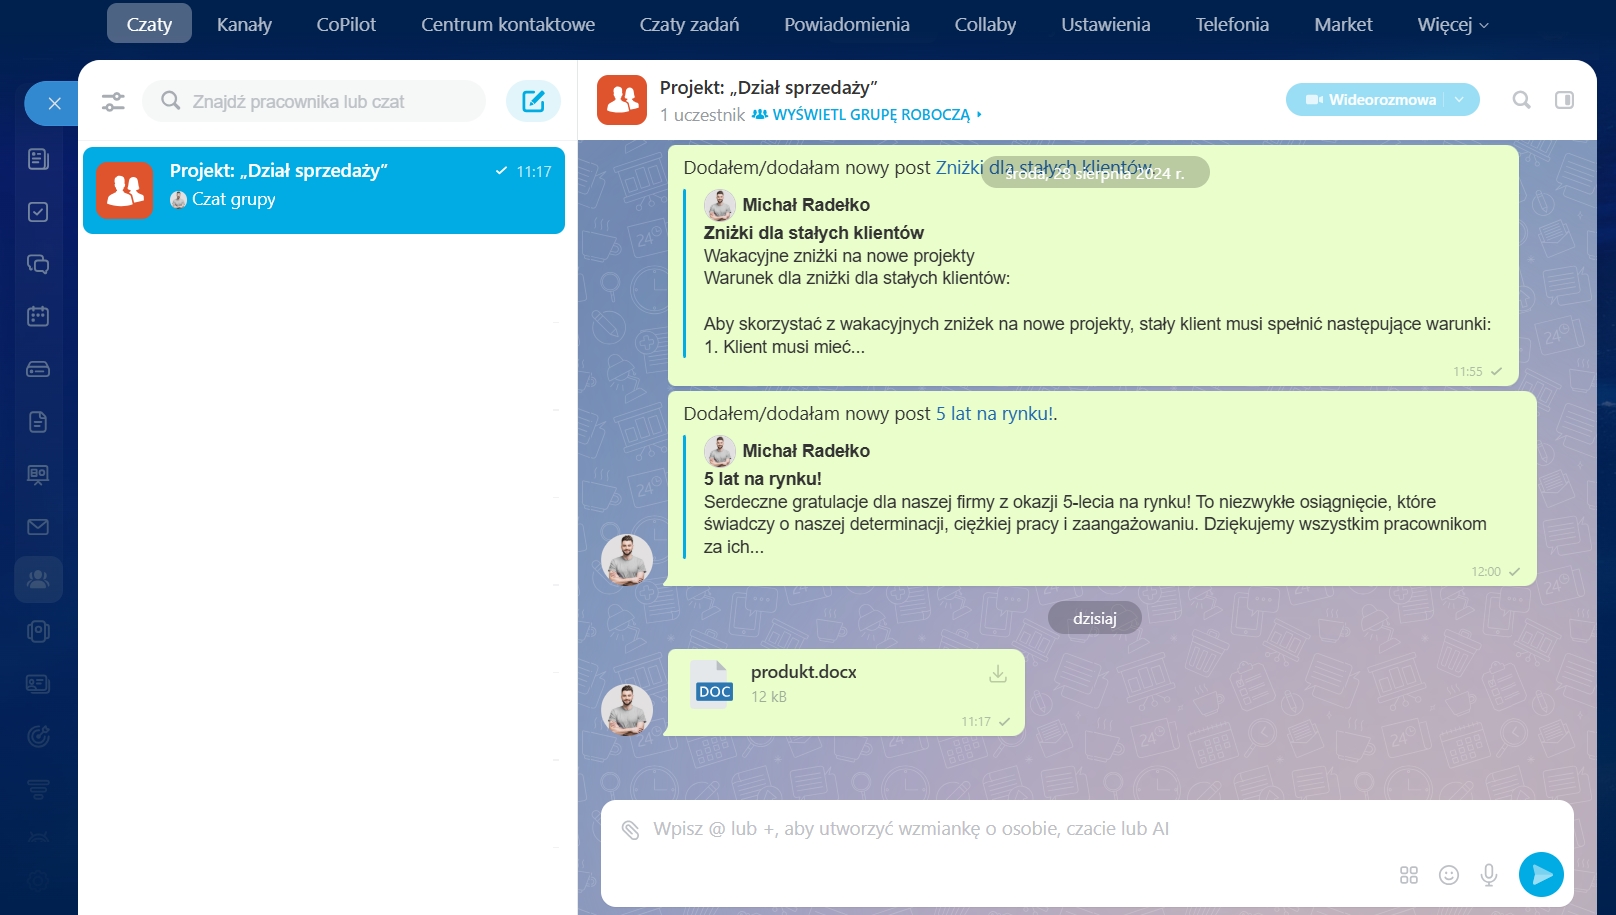Open the Centrum kontaktowe tab
The width and height of the screenshot is (1616, 915).
[x=508, y=25]
